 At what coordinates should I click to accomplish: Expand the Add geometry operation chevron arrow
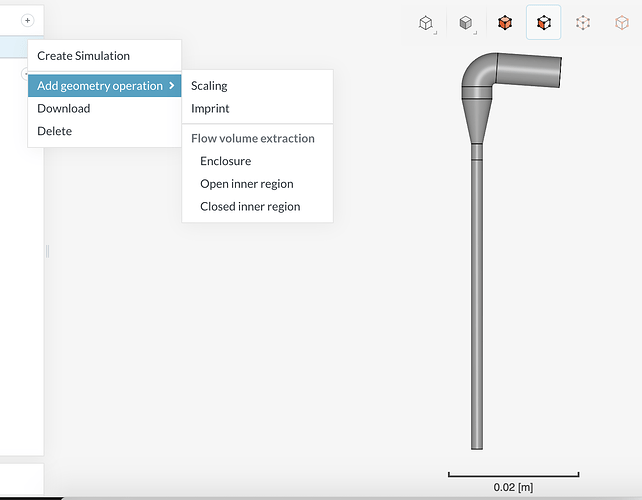172,86
